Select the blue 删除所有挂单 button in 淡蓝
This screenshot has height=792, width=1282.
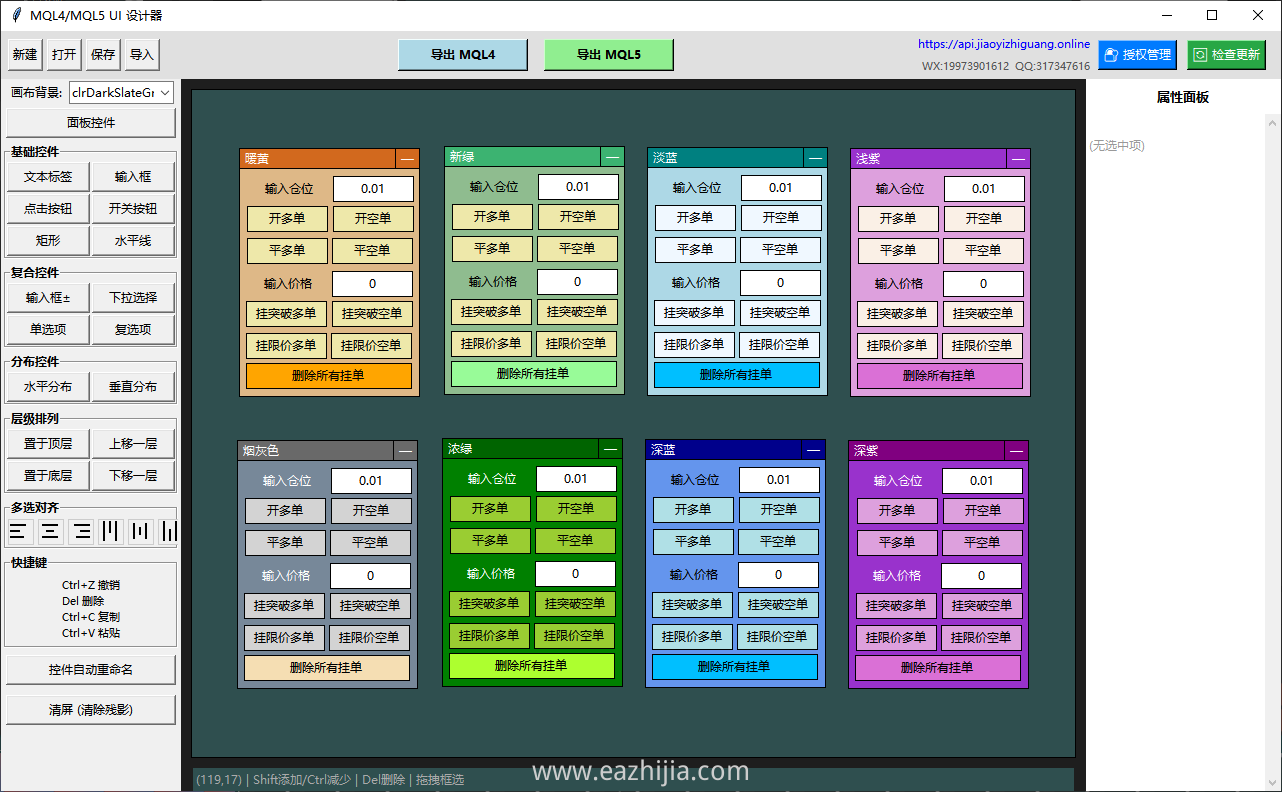[737, 375]
